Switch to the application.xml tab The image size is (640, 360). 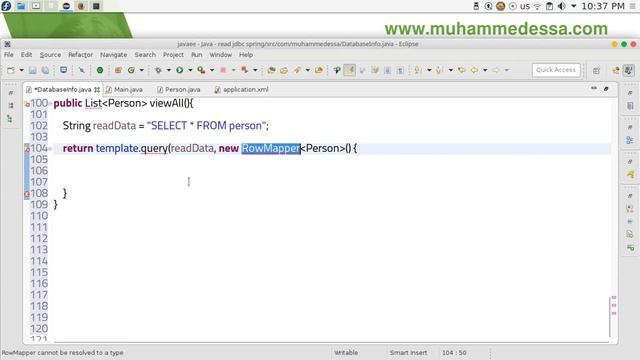point(242,89)
